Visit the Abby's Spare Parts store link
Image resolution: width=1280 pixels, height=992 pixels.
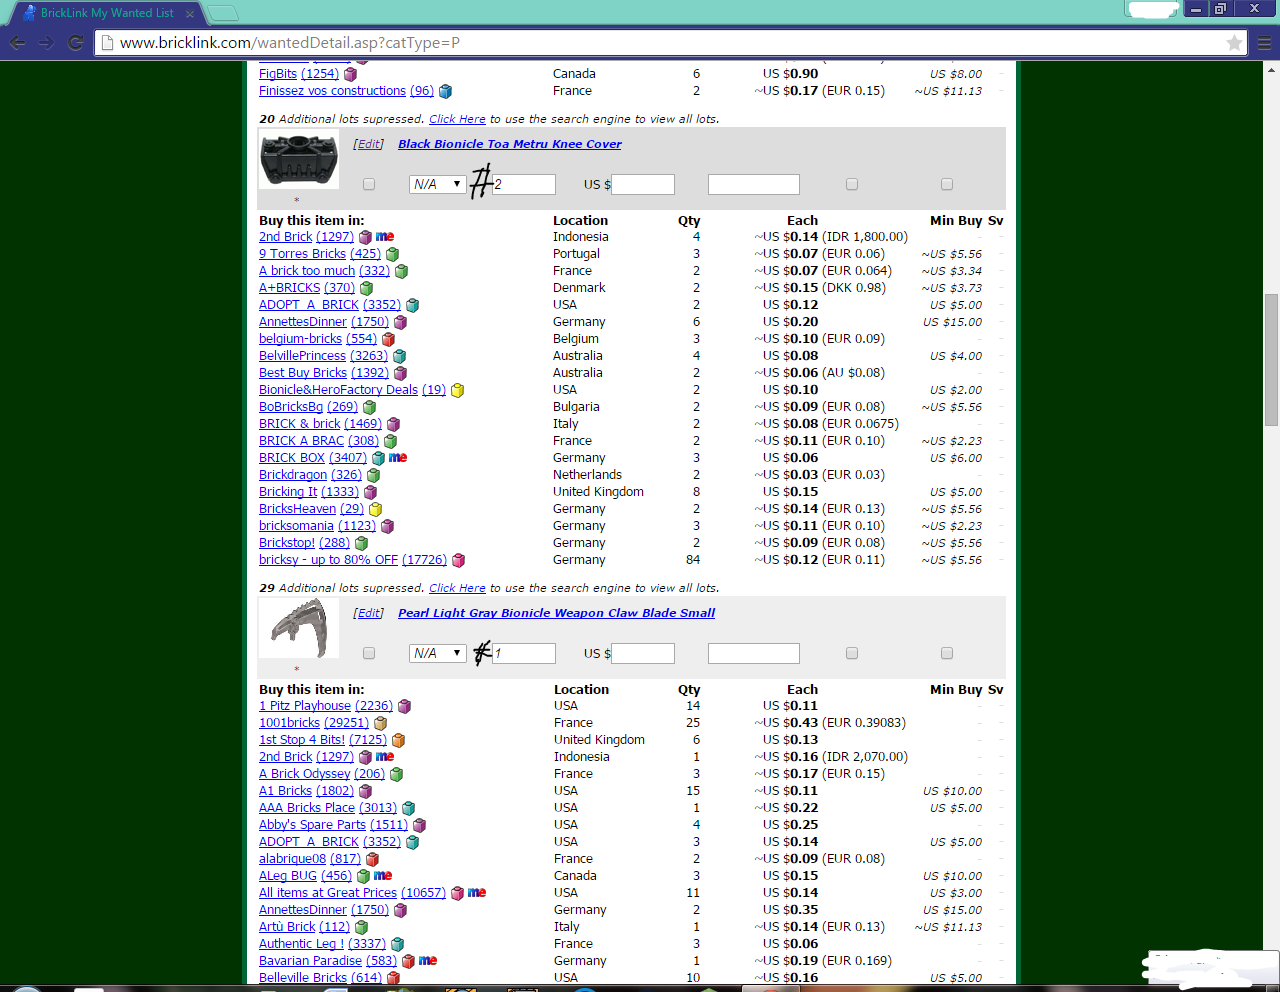point(312,825)
